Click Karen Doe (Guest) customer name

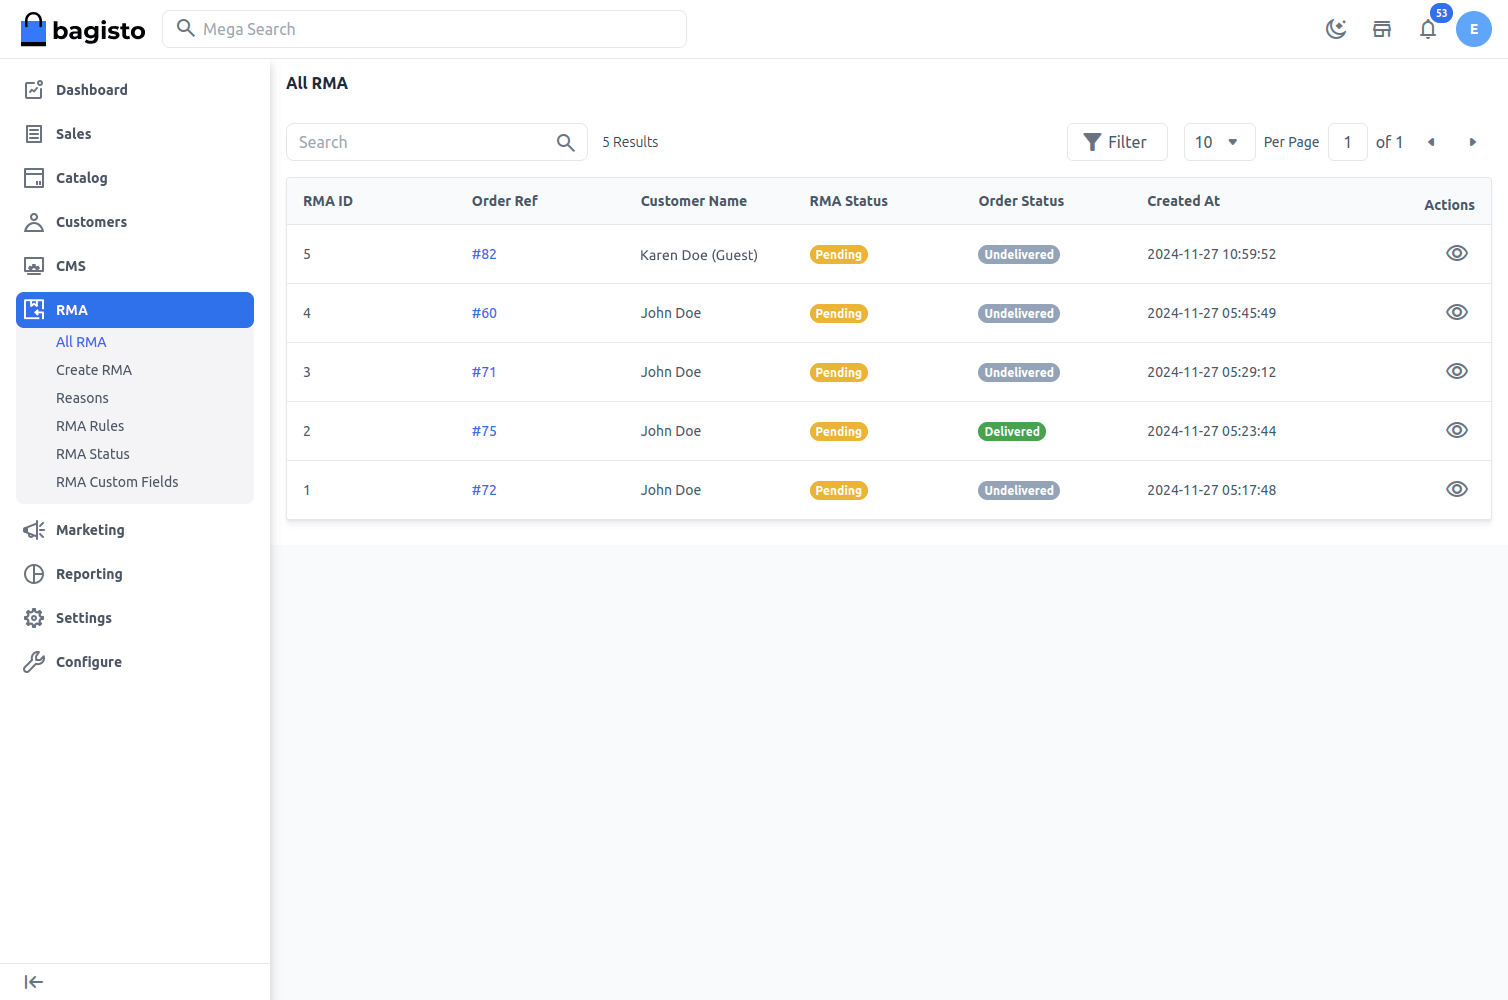click(699, 255)
